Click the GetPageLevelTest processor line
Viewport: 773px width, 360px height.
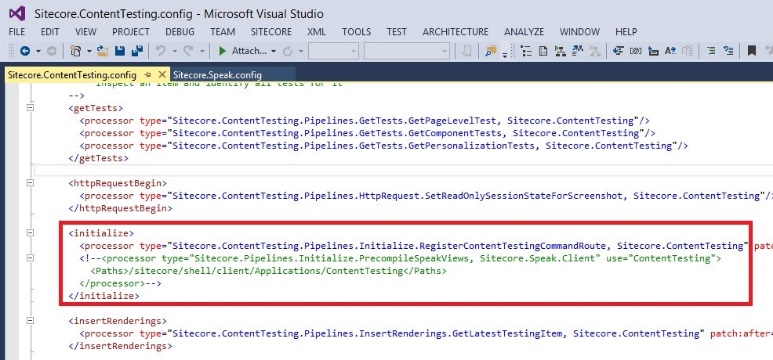(x=365, y=120)
